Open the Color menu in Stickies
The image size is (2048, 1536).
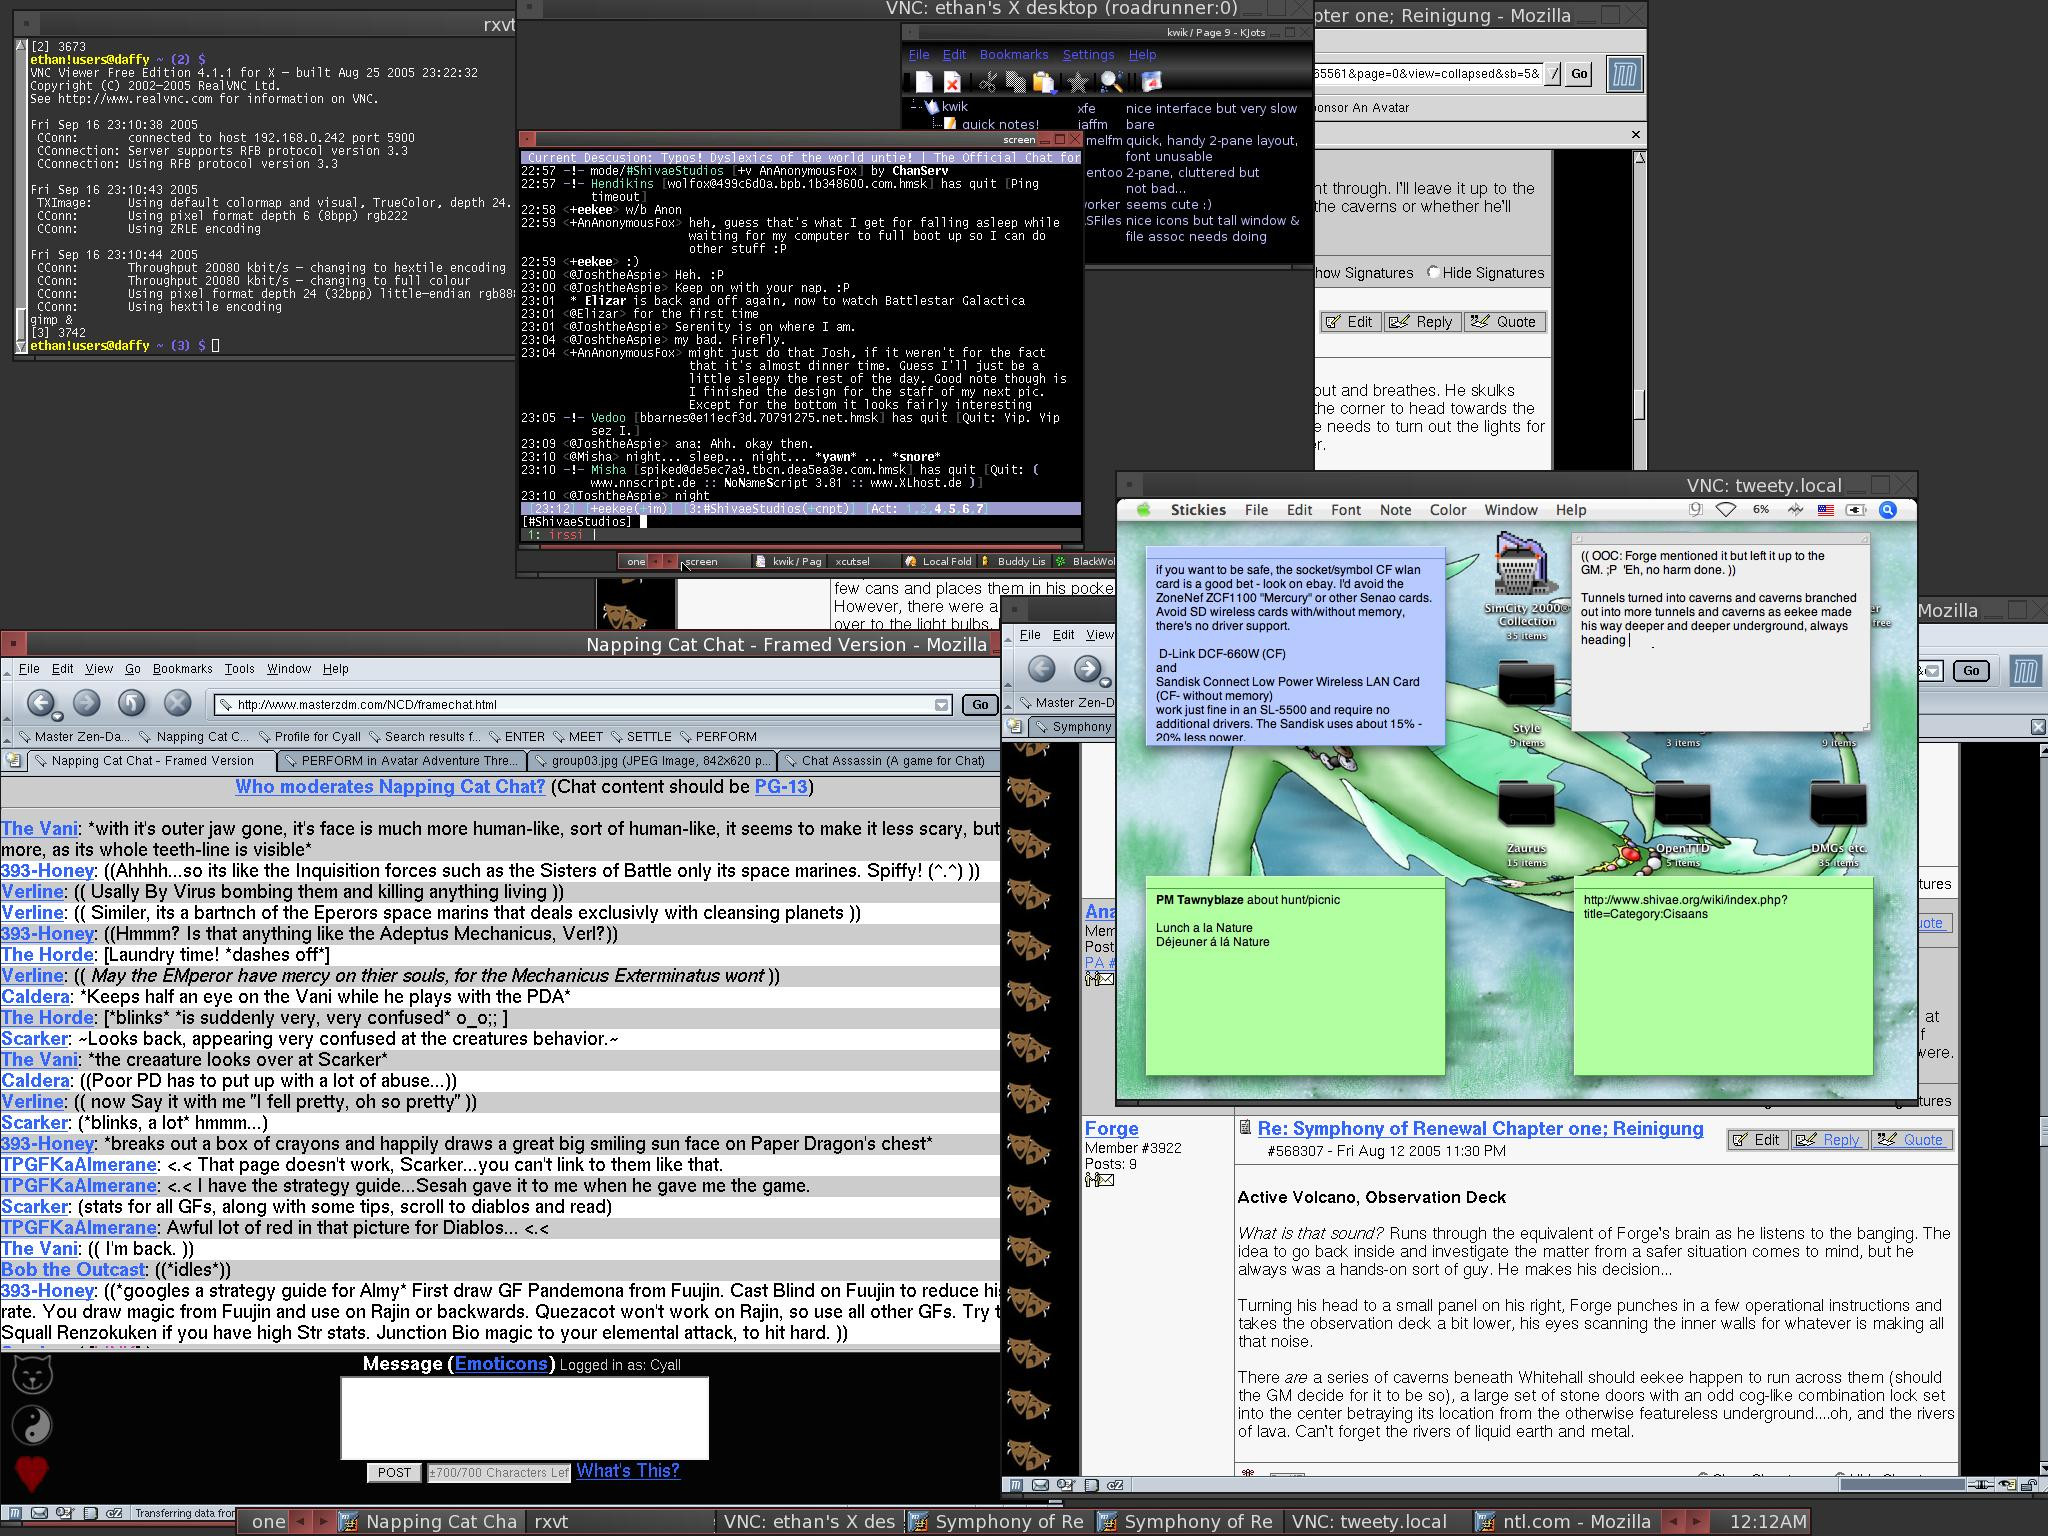coord(1447,510)
